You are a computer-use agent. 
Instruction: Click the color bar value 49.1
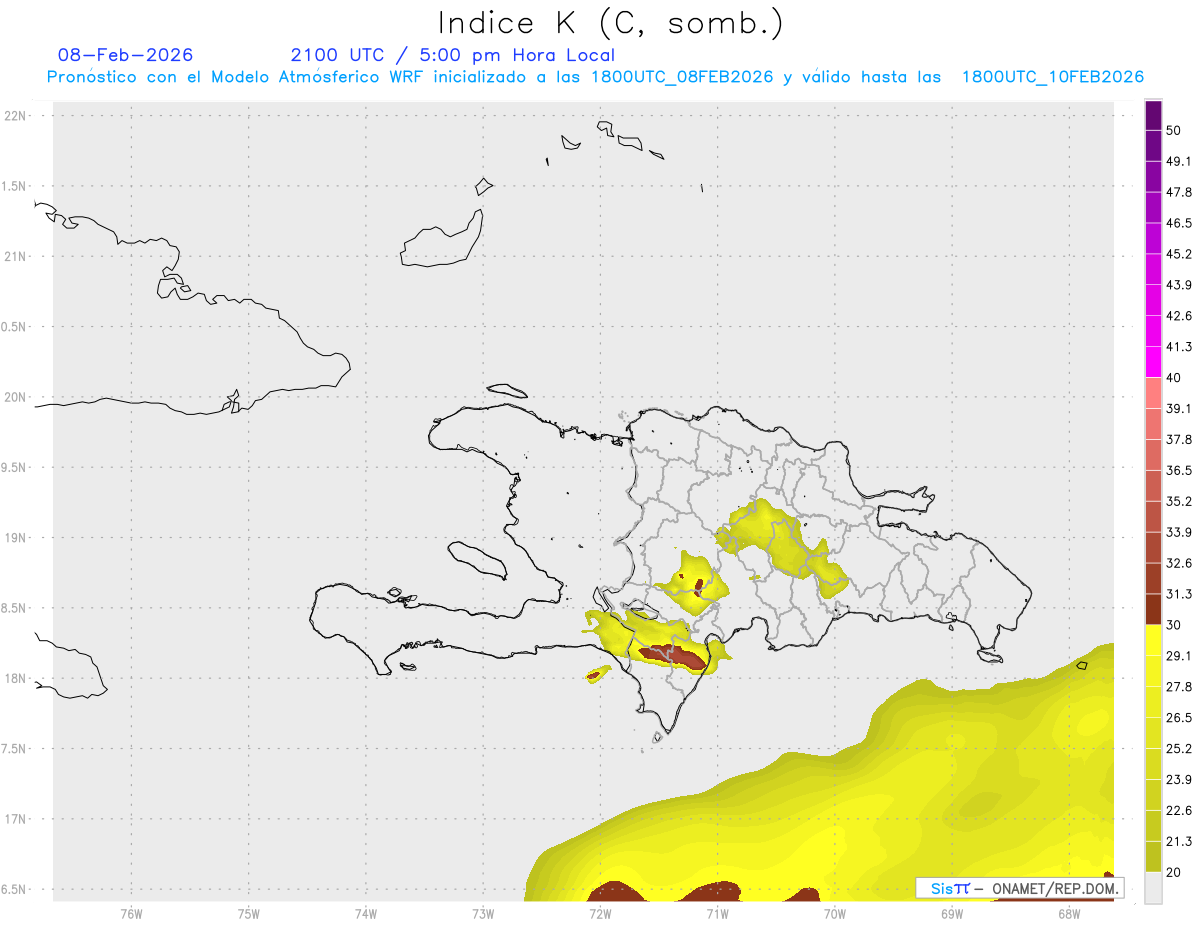pos(1178,161)
